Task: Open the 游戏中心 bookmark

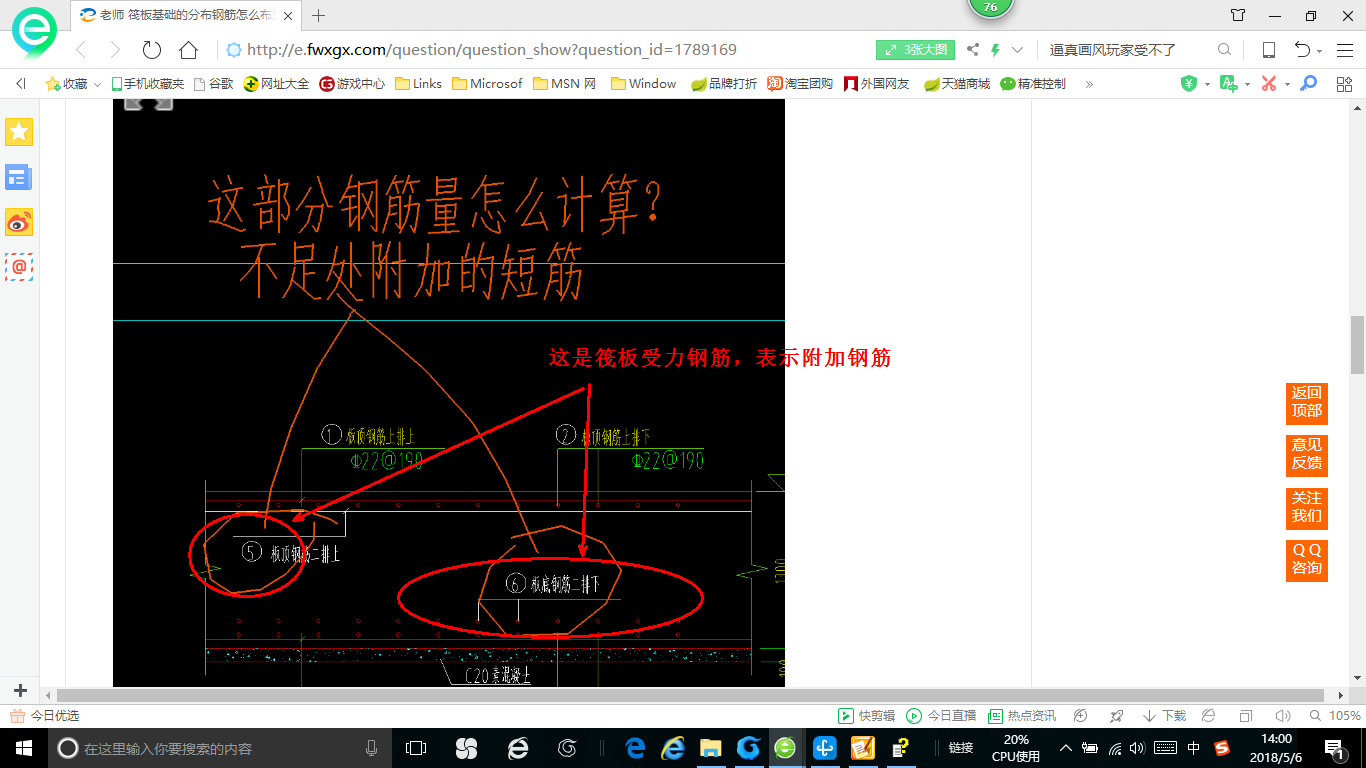Action: click(352, 84)
